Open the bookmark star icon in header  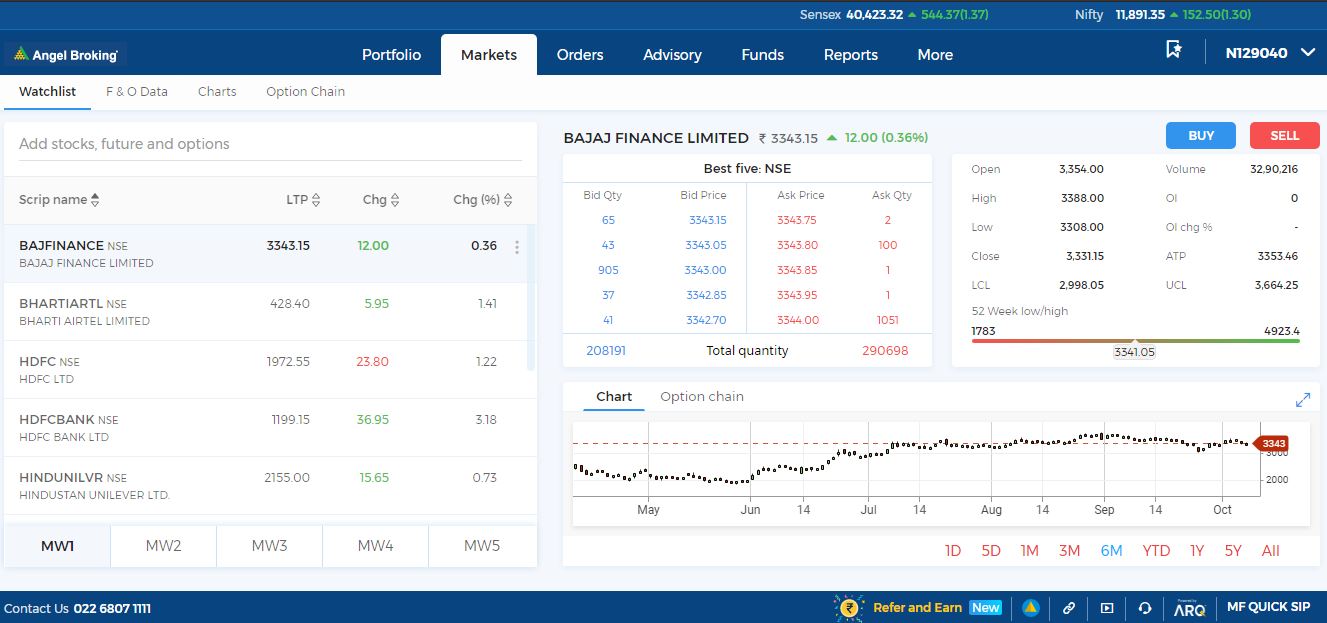click(x=1174, y=50)
